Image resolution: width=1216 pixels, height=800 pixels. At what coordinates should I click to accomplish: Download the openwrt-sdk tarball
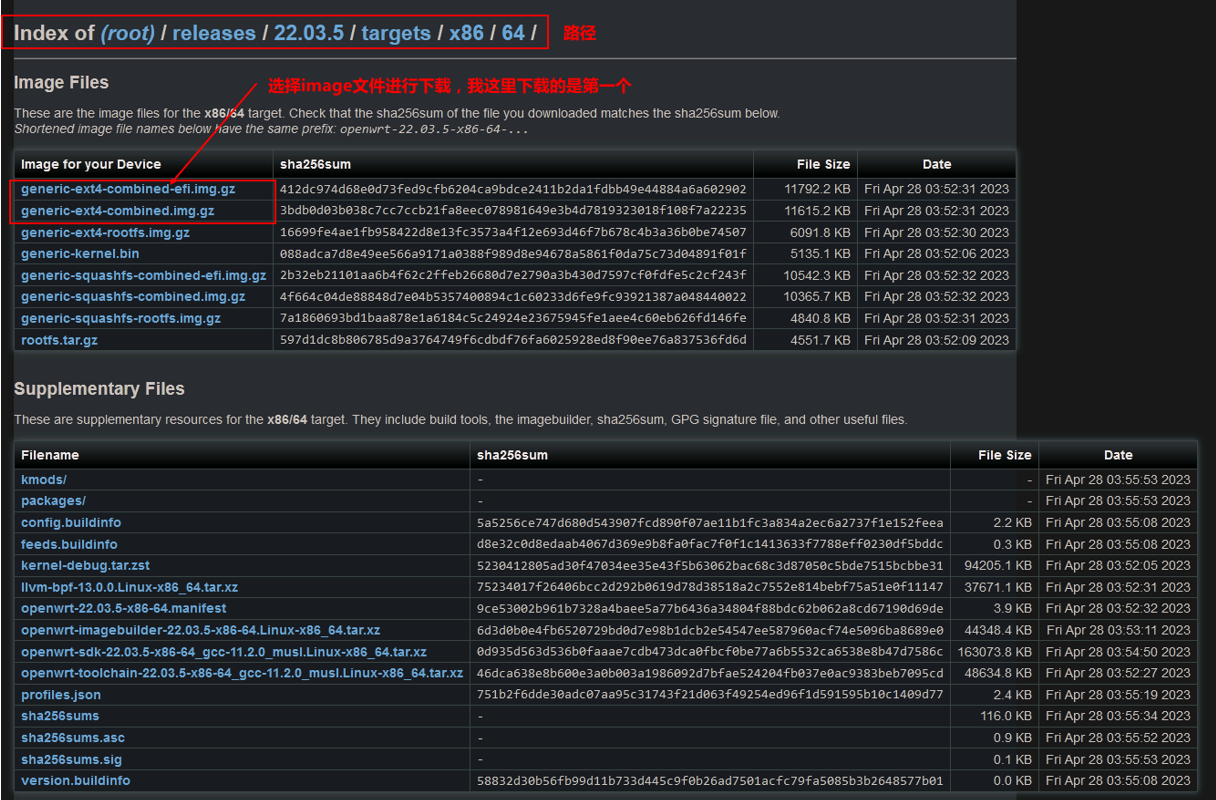pyautogui.click(x=224, y=652)
